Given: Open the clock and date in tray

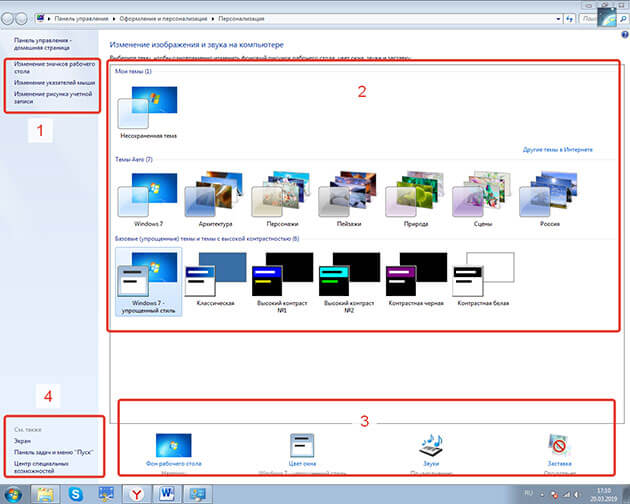Looking at the screenshot, I should pos(603,495).
